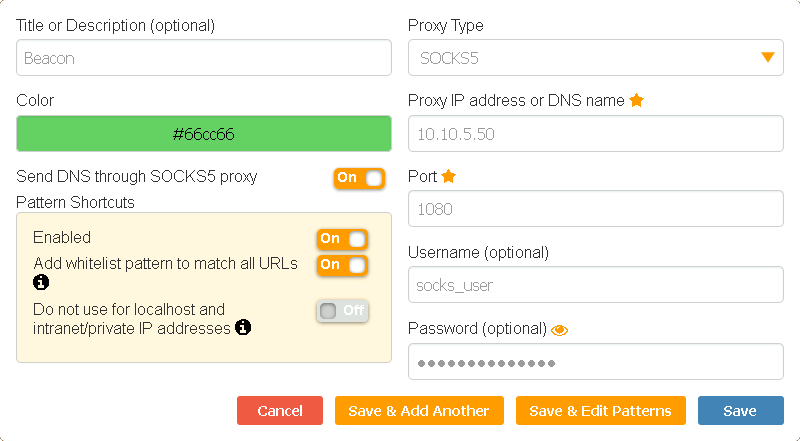Screen dimensions: 800x441
Task: Focus the Title or Description field
Action: (x=204, y=58)
